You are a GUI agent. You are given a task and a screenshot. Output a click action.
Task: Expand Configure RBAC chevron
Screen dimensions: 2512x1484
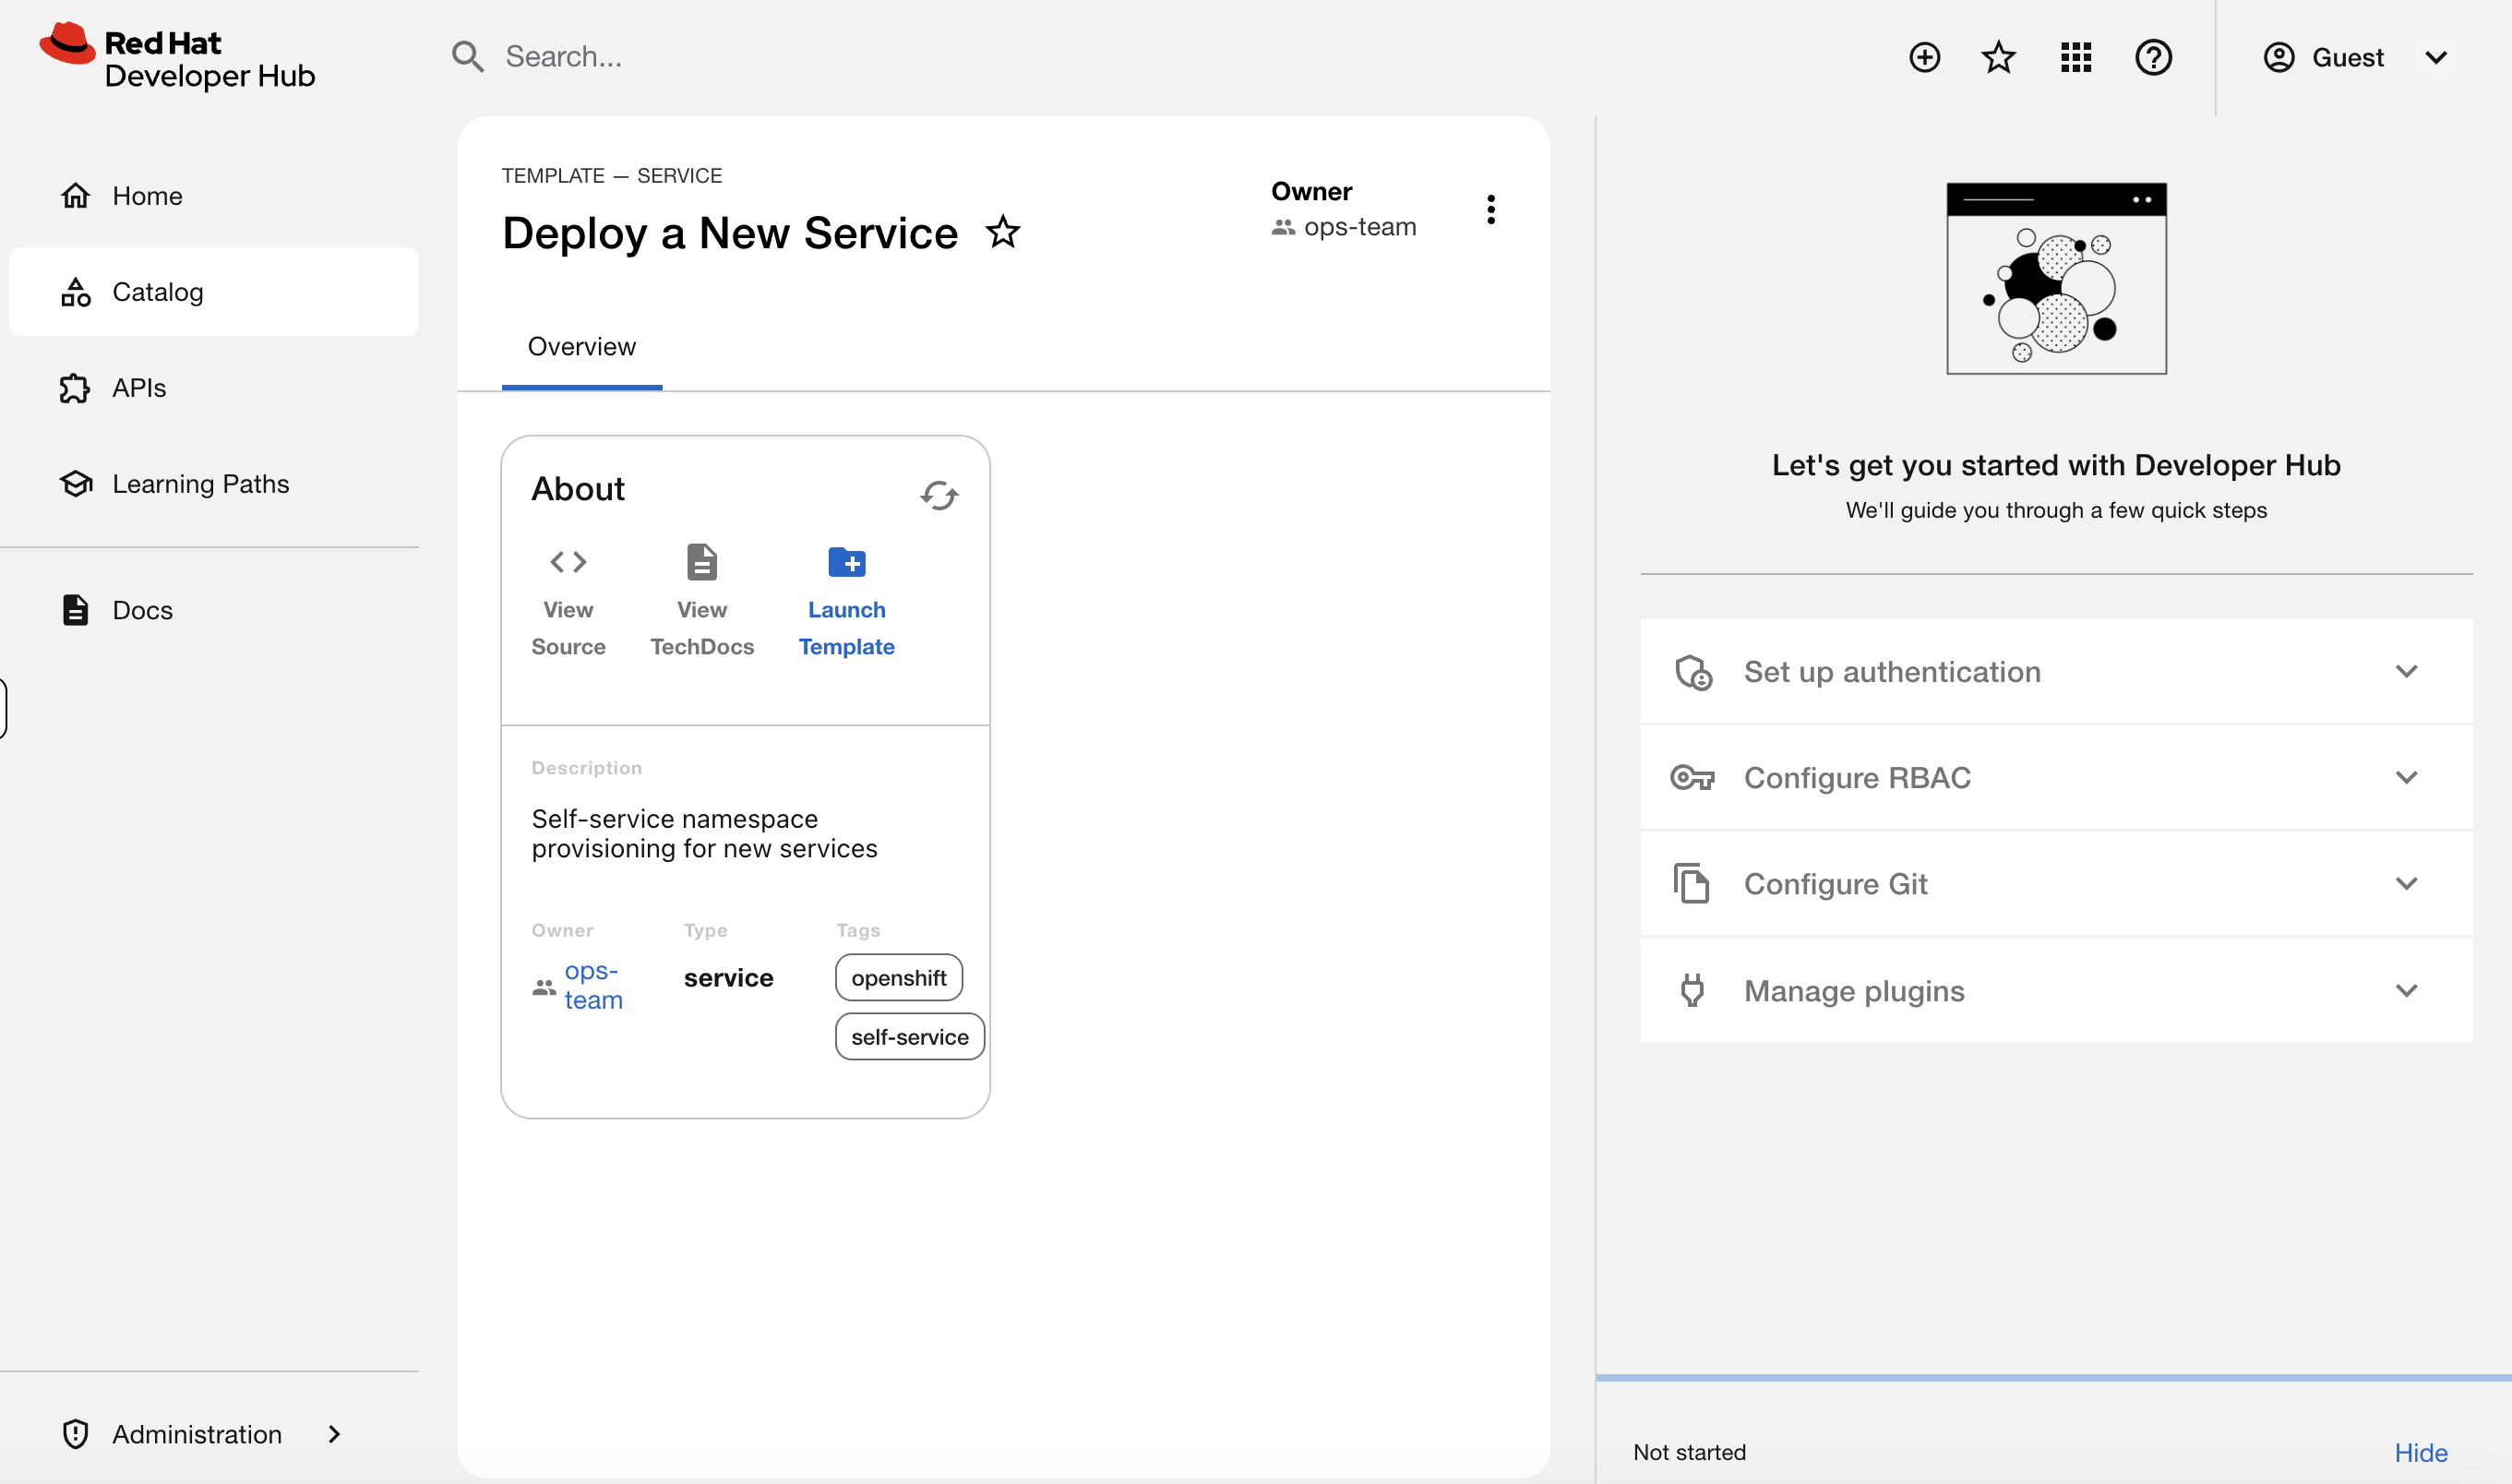(2406, 777)
